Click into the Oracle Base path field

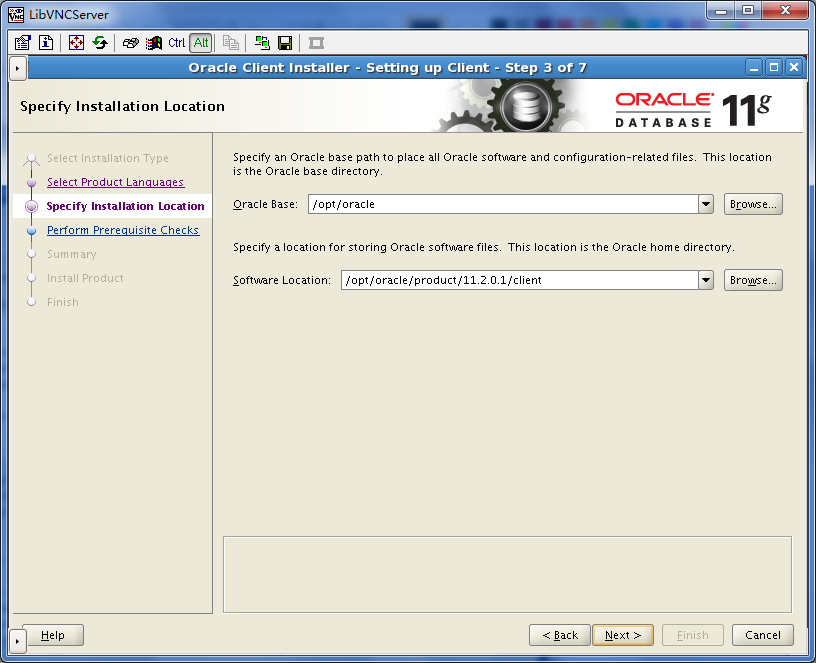click(503, 204)
